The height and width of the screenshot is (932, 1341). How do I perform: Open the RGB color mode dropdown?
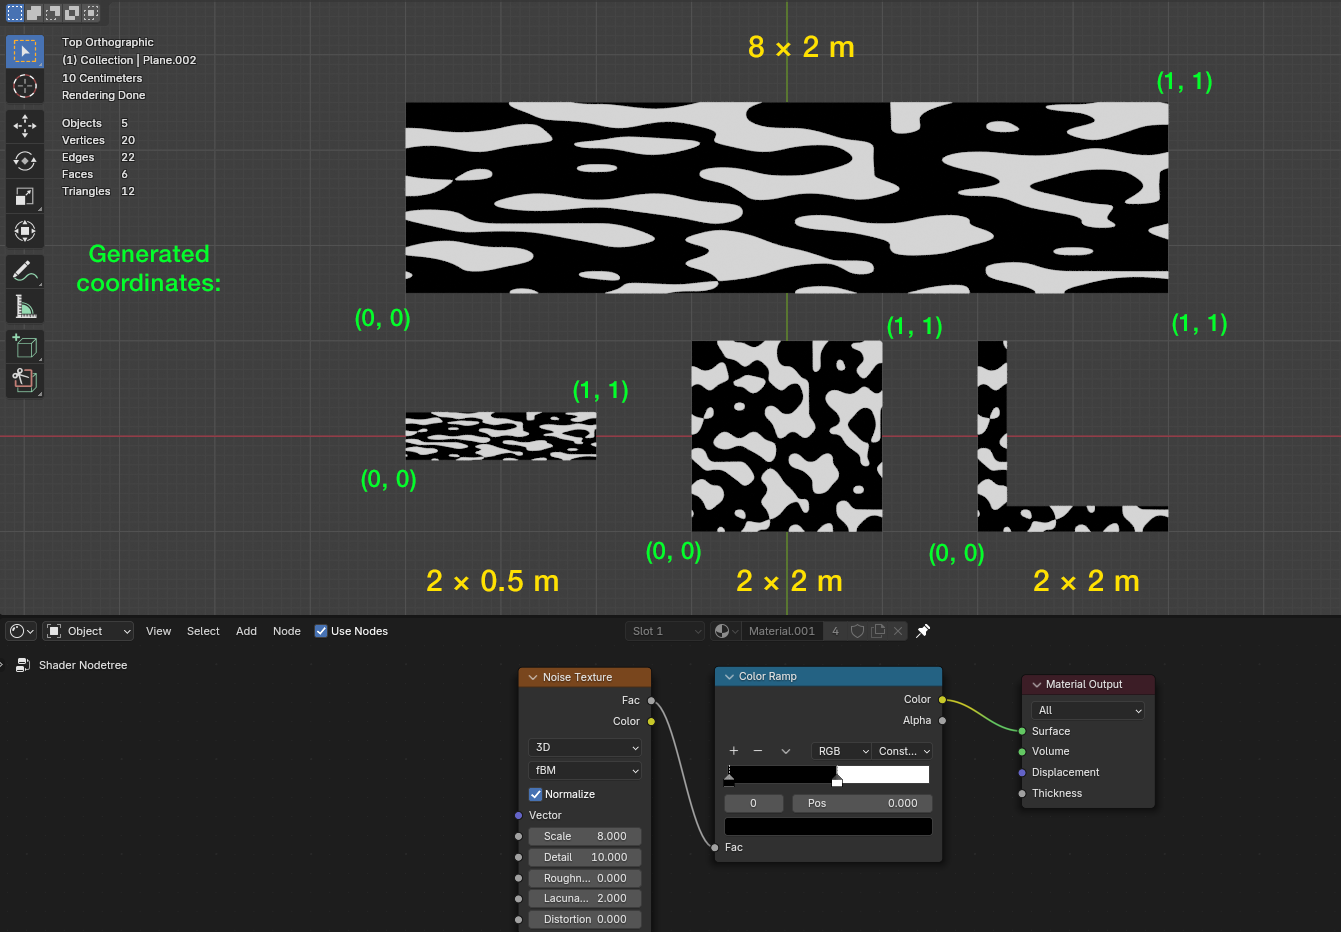841,751
